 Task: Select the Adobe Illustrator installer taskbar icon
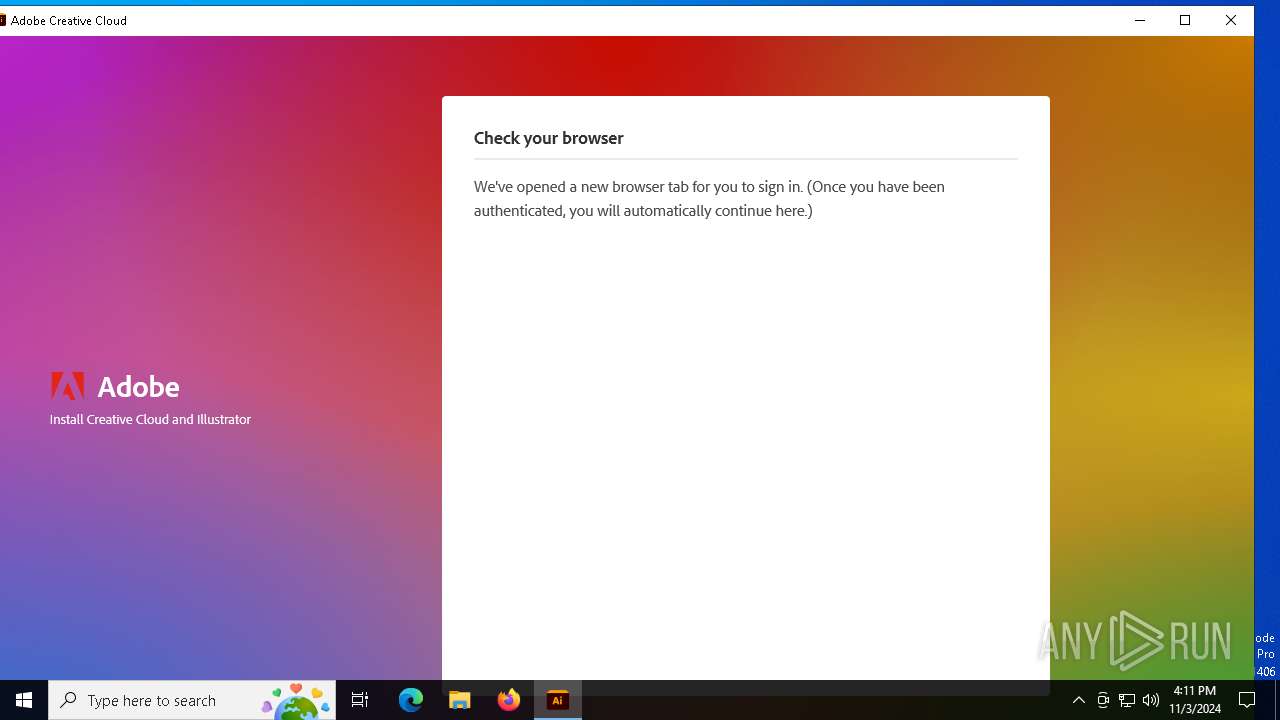tap(558, 700)
